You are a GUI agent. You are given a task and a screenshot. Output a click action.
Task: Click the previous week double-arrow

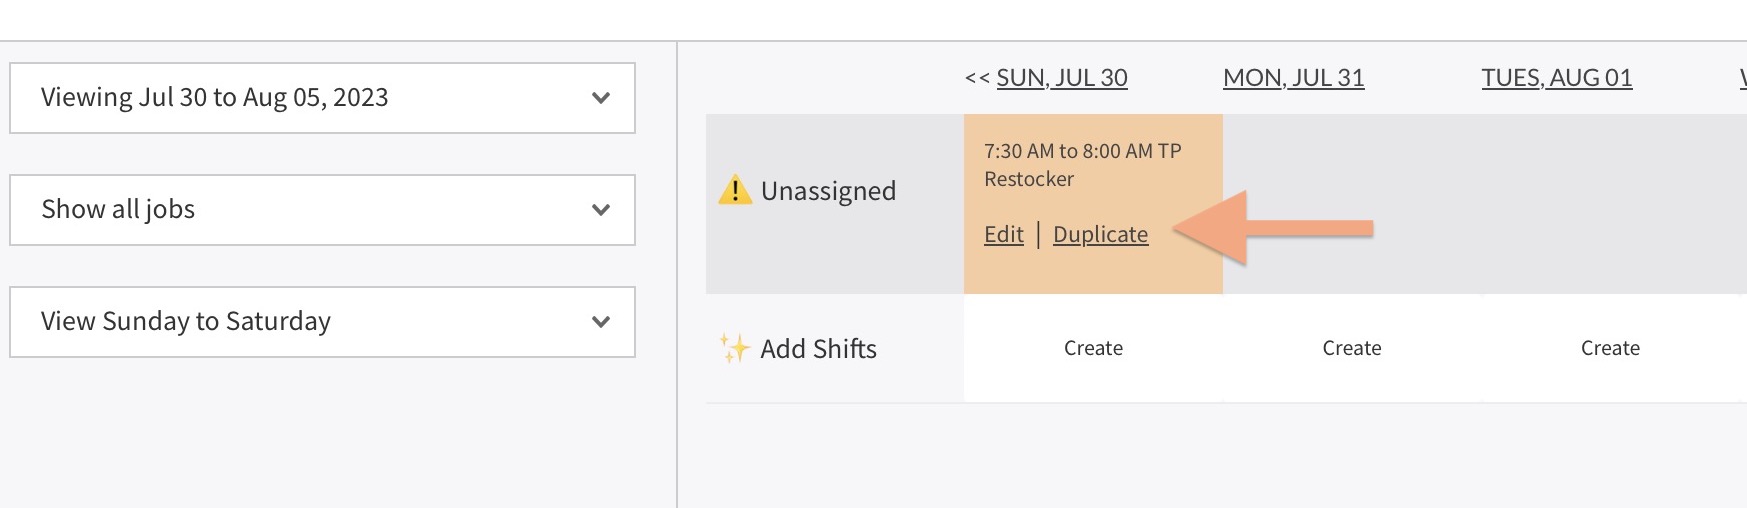point(977,78)
